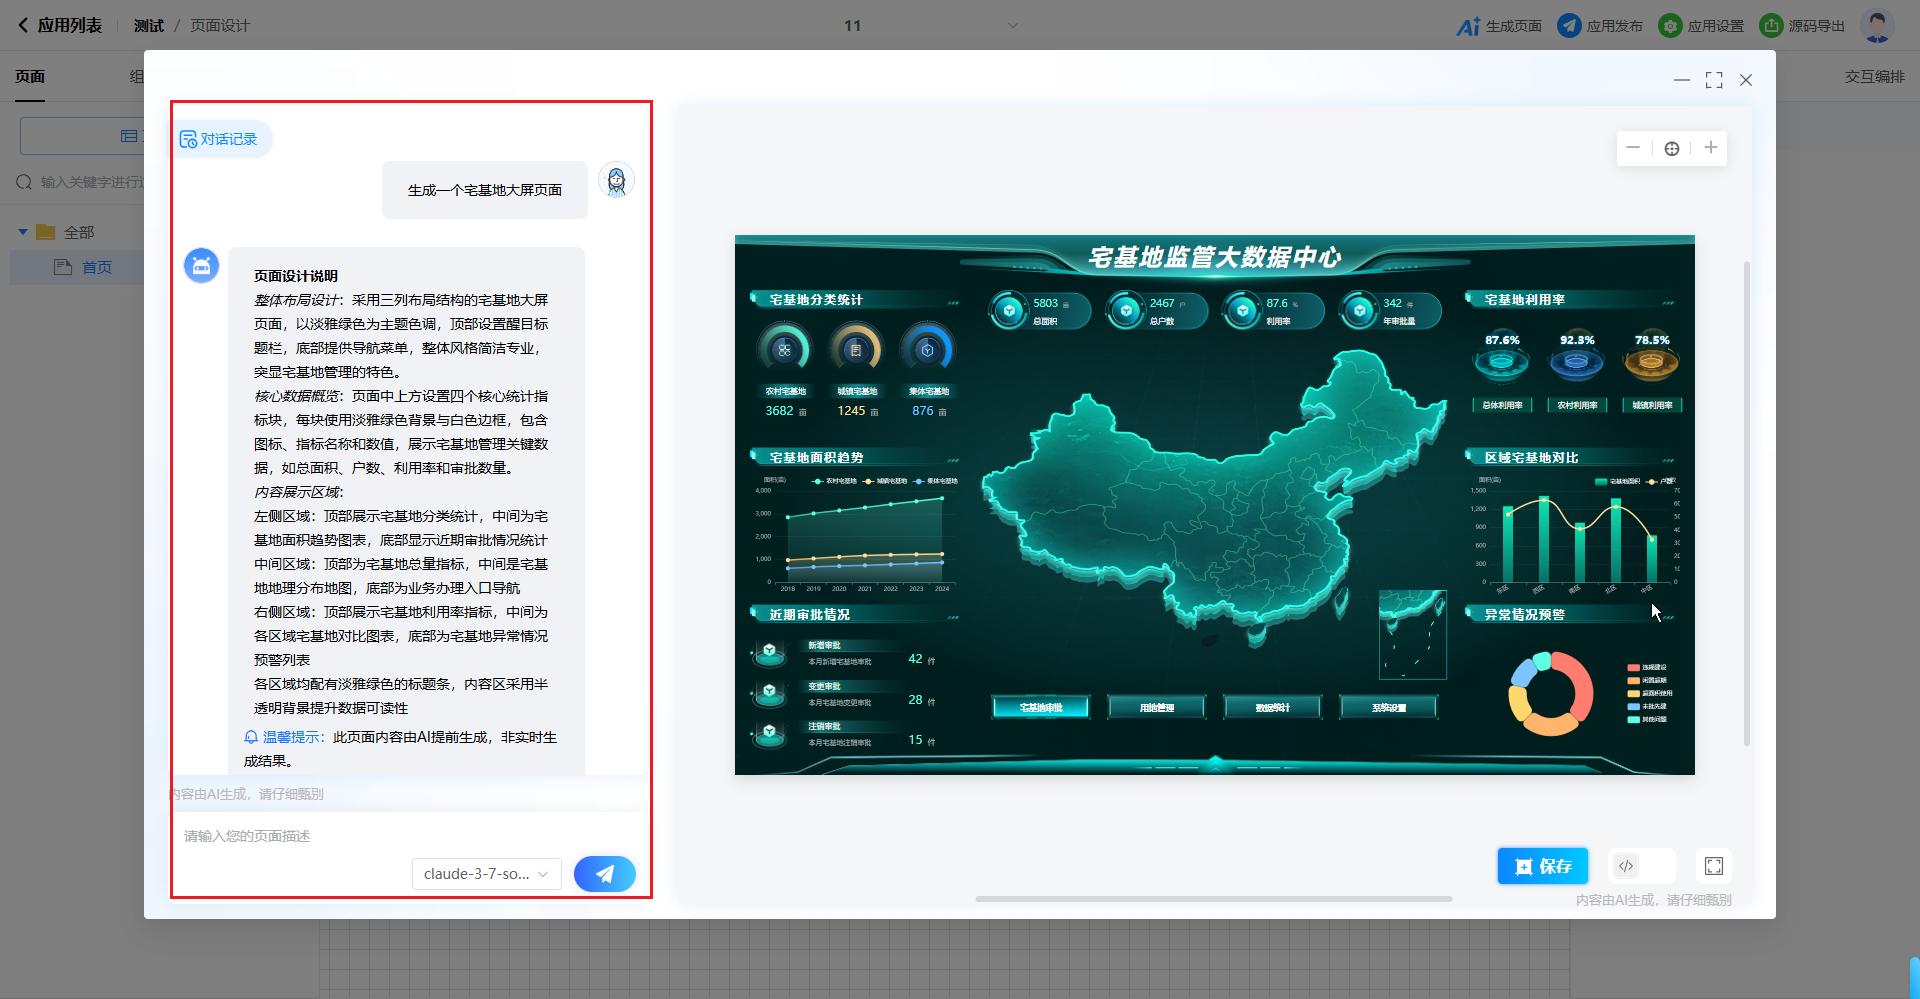1920x999 pixels.
Task: Click the 应用发布 paper plane icon
Action: coord(1569,26)
